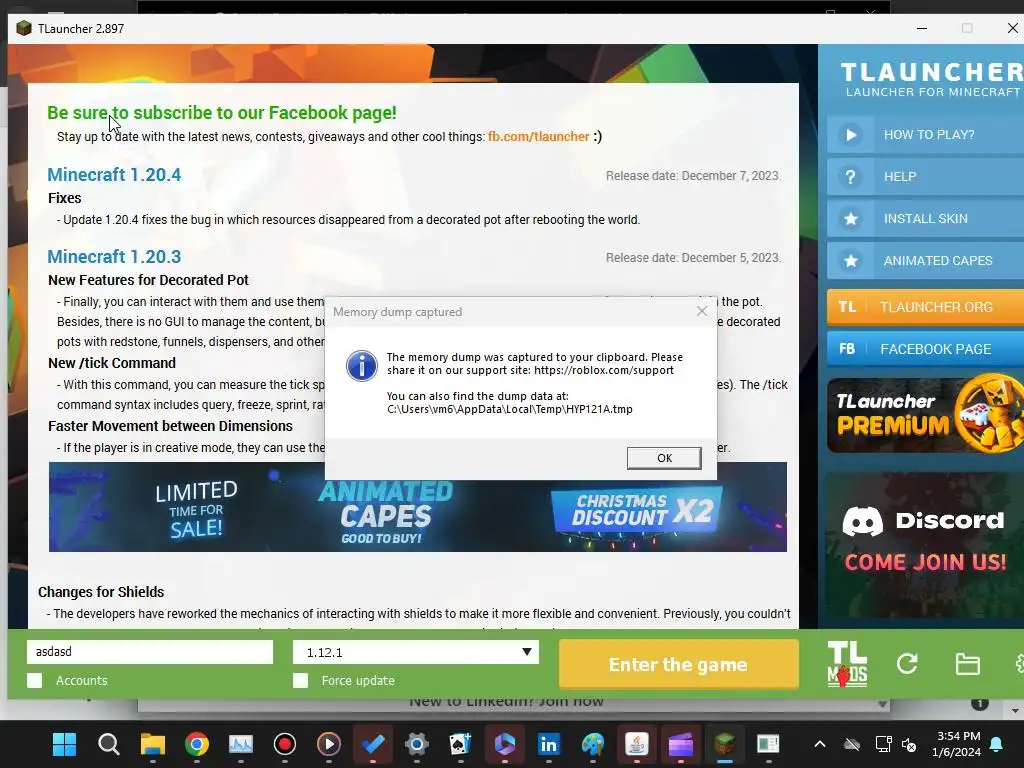The image size is (1024, 768).
Task: Open the INSTALL SKIN sidebar item
Action: point(925,219)
